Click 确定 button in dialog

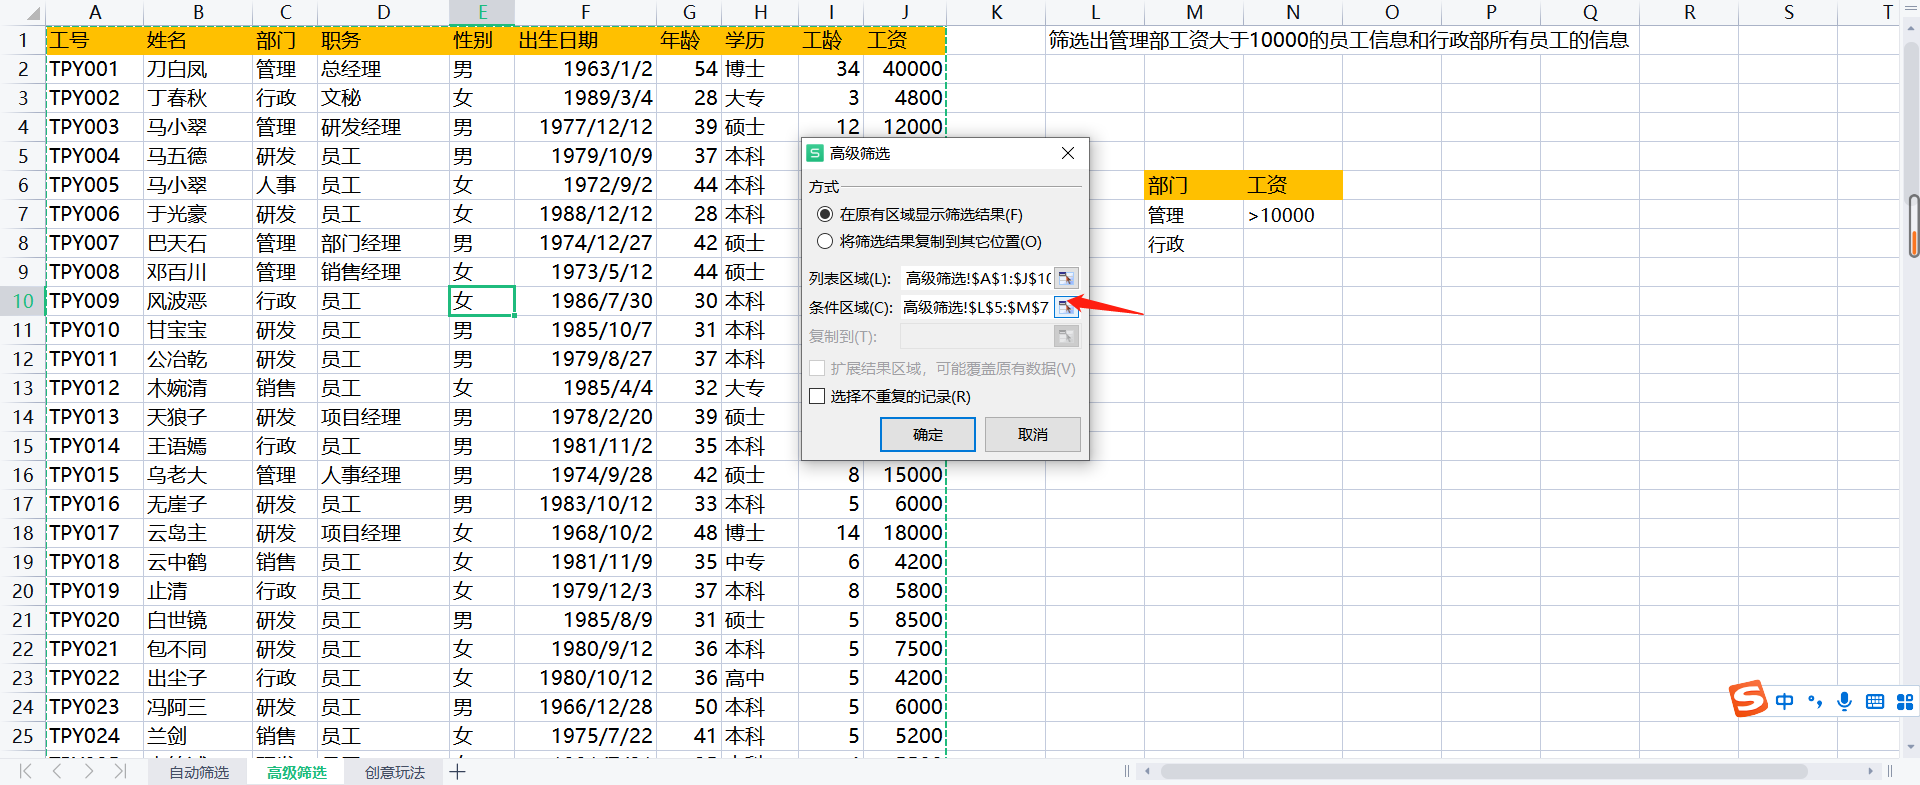click(x=928, y=434)
